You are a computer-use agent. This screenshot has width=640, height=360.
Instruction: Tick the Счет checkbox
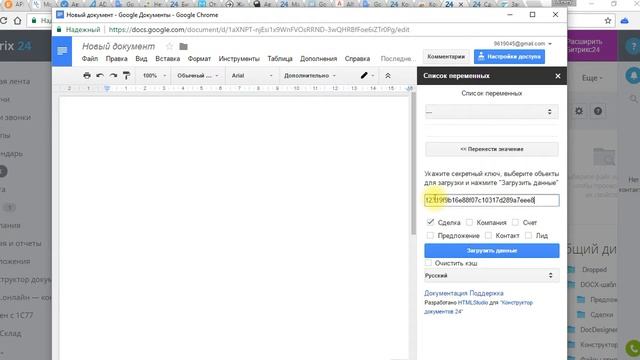tap(515, 222)
